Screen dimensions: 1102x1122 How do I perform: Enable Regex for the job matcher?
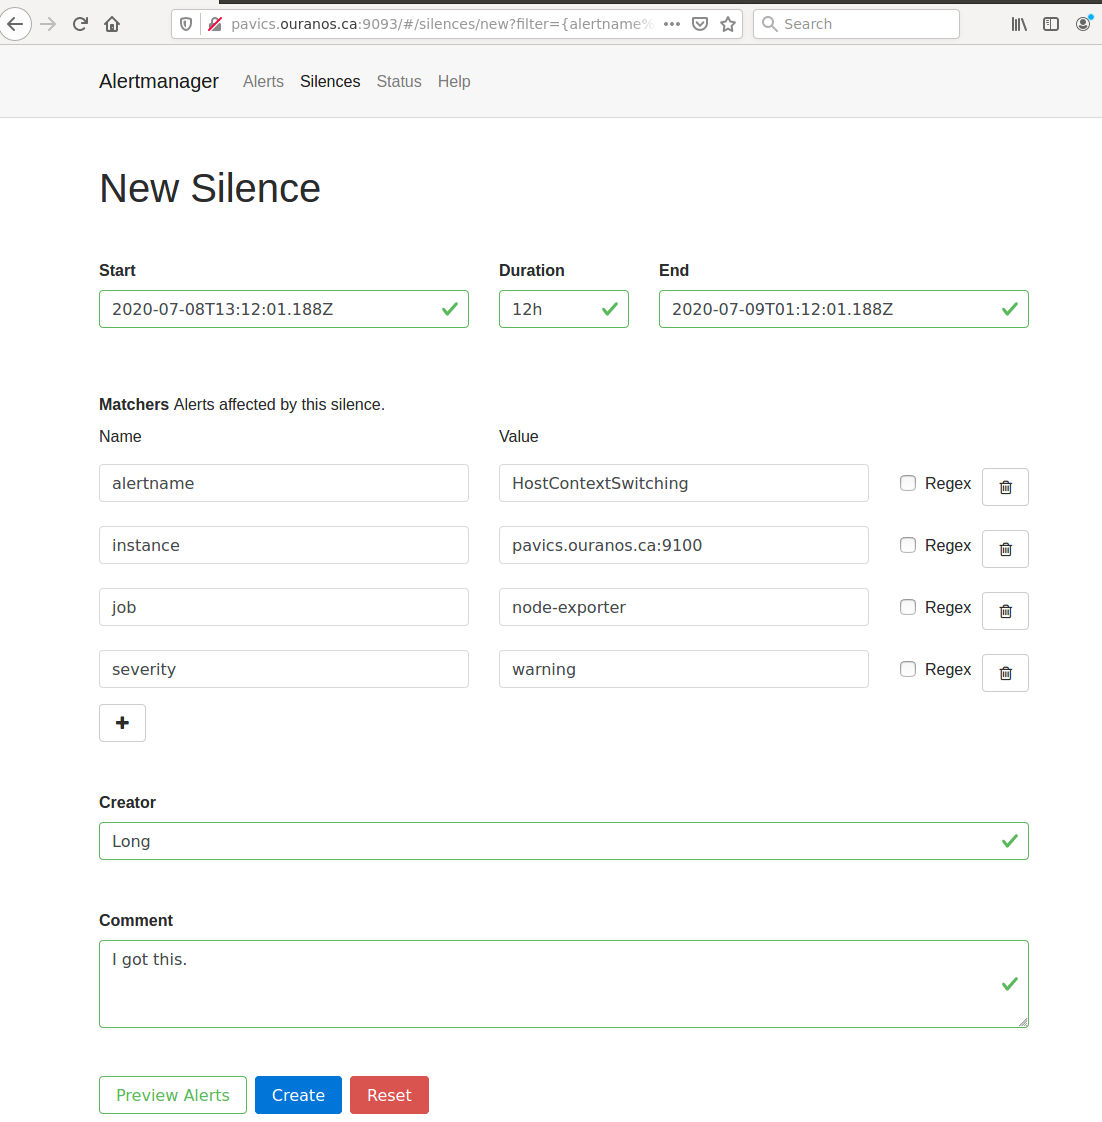pos(908,607)
